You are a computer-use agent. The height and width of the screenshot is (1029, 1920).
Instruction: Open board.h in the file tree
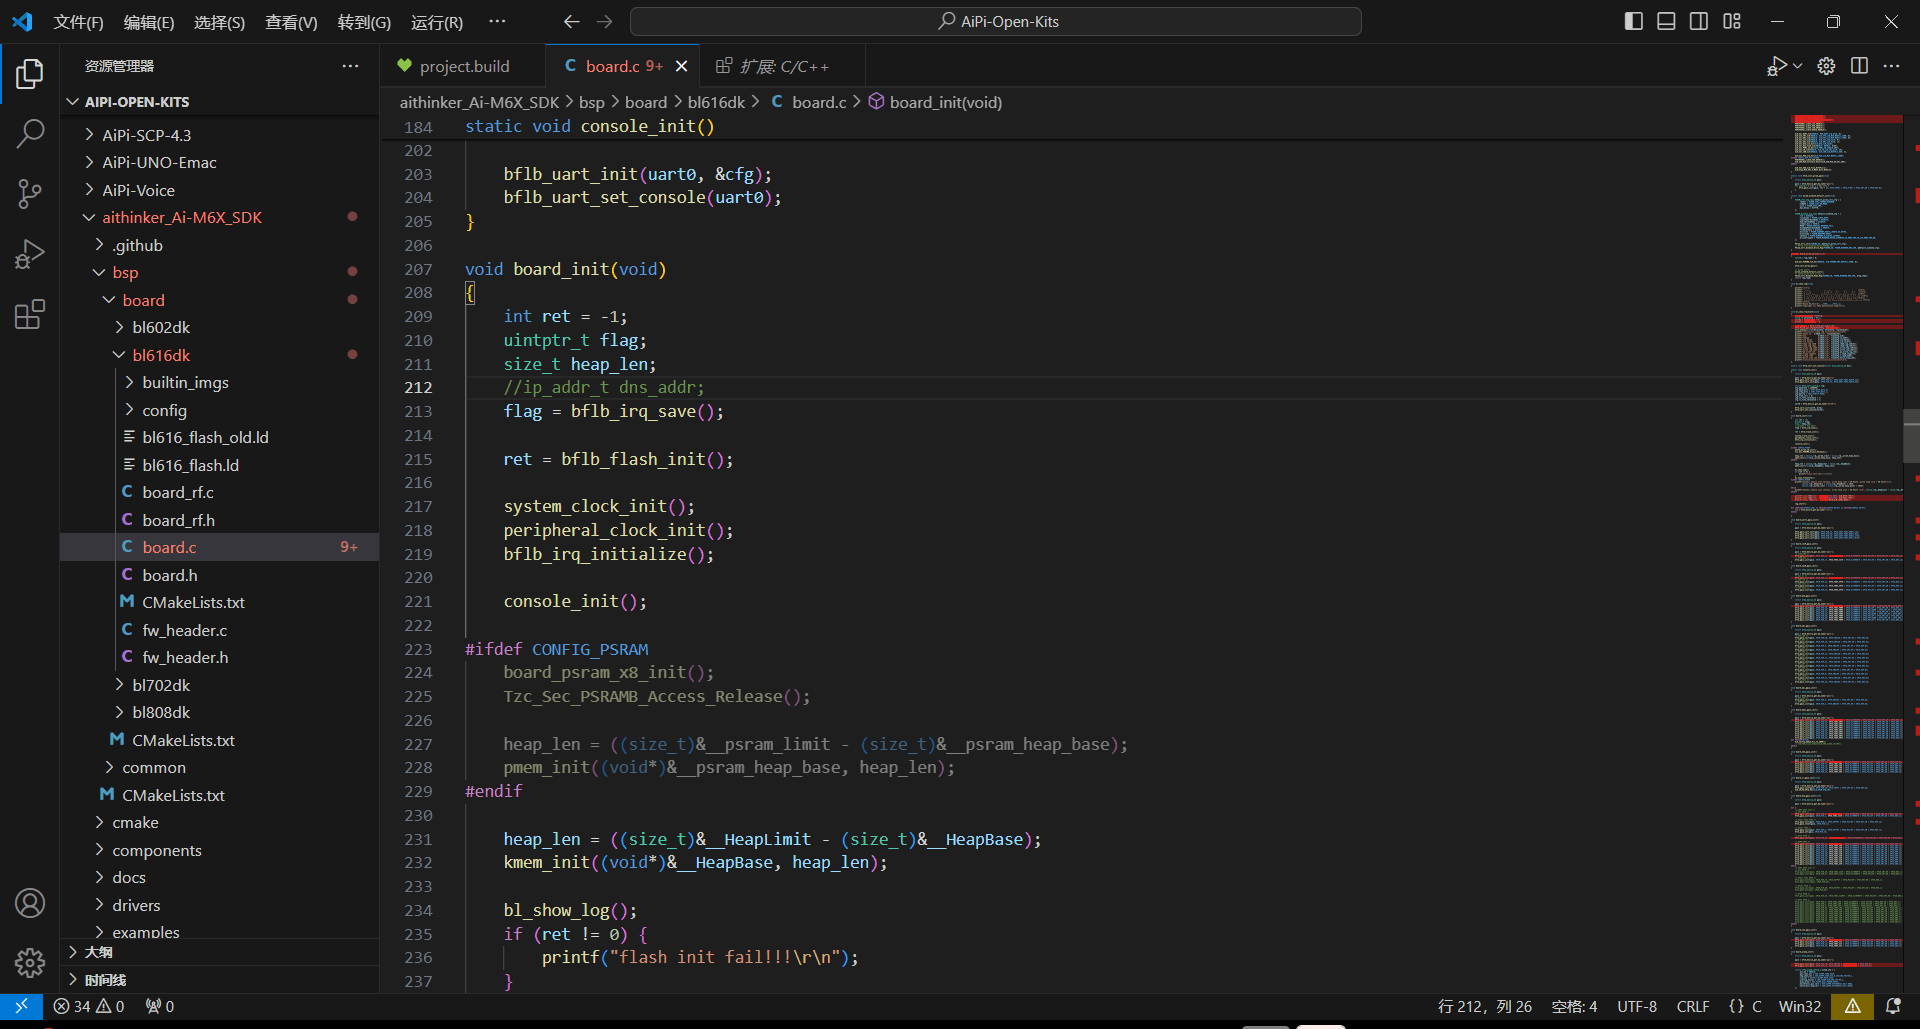tap(170, 575)
